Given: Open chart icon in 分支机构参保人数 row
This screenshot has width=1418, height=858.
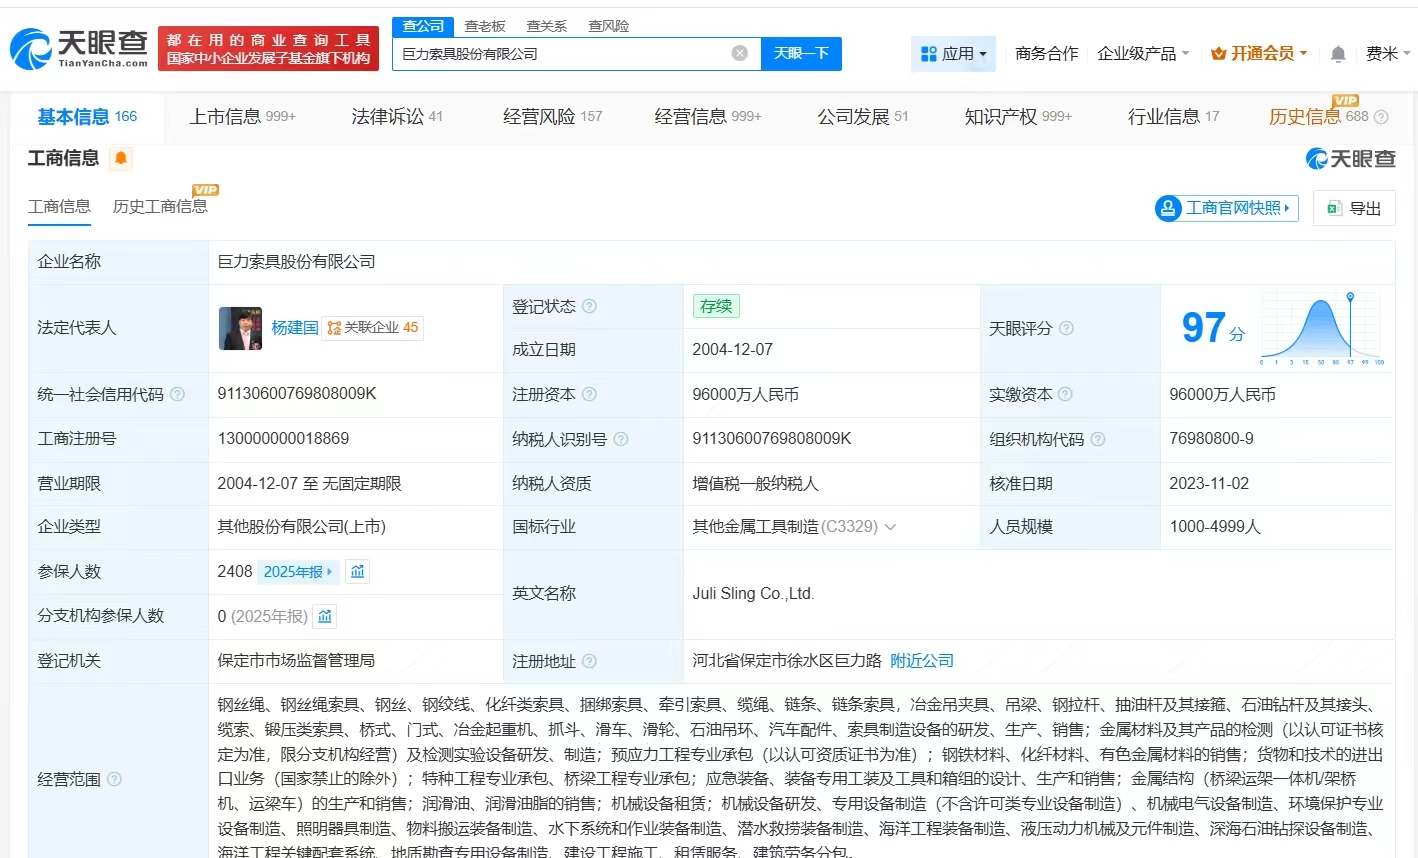Looking at the screenshot, I should click(x=325, y=616).
